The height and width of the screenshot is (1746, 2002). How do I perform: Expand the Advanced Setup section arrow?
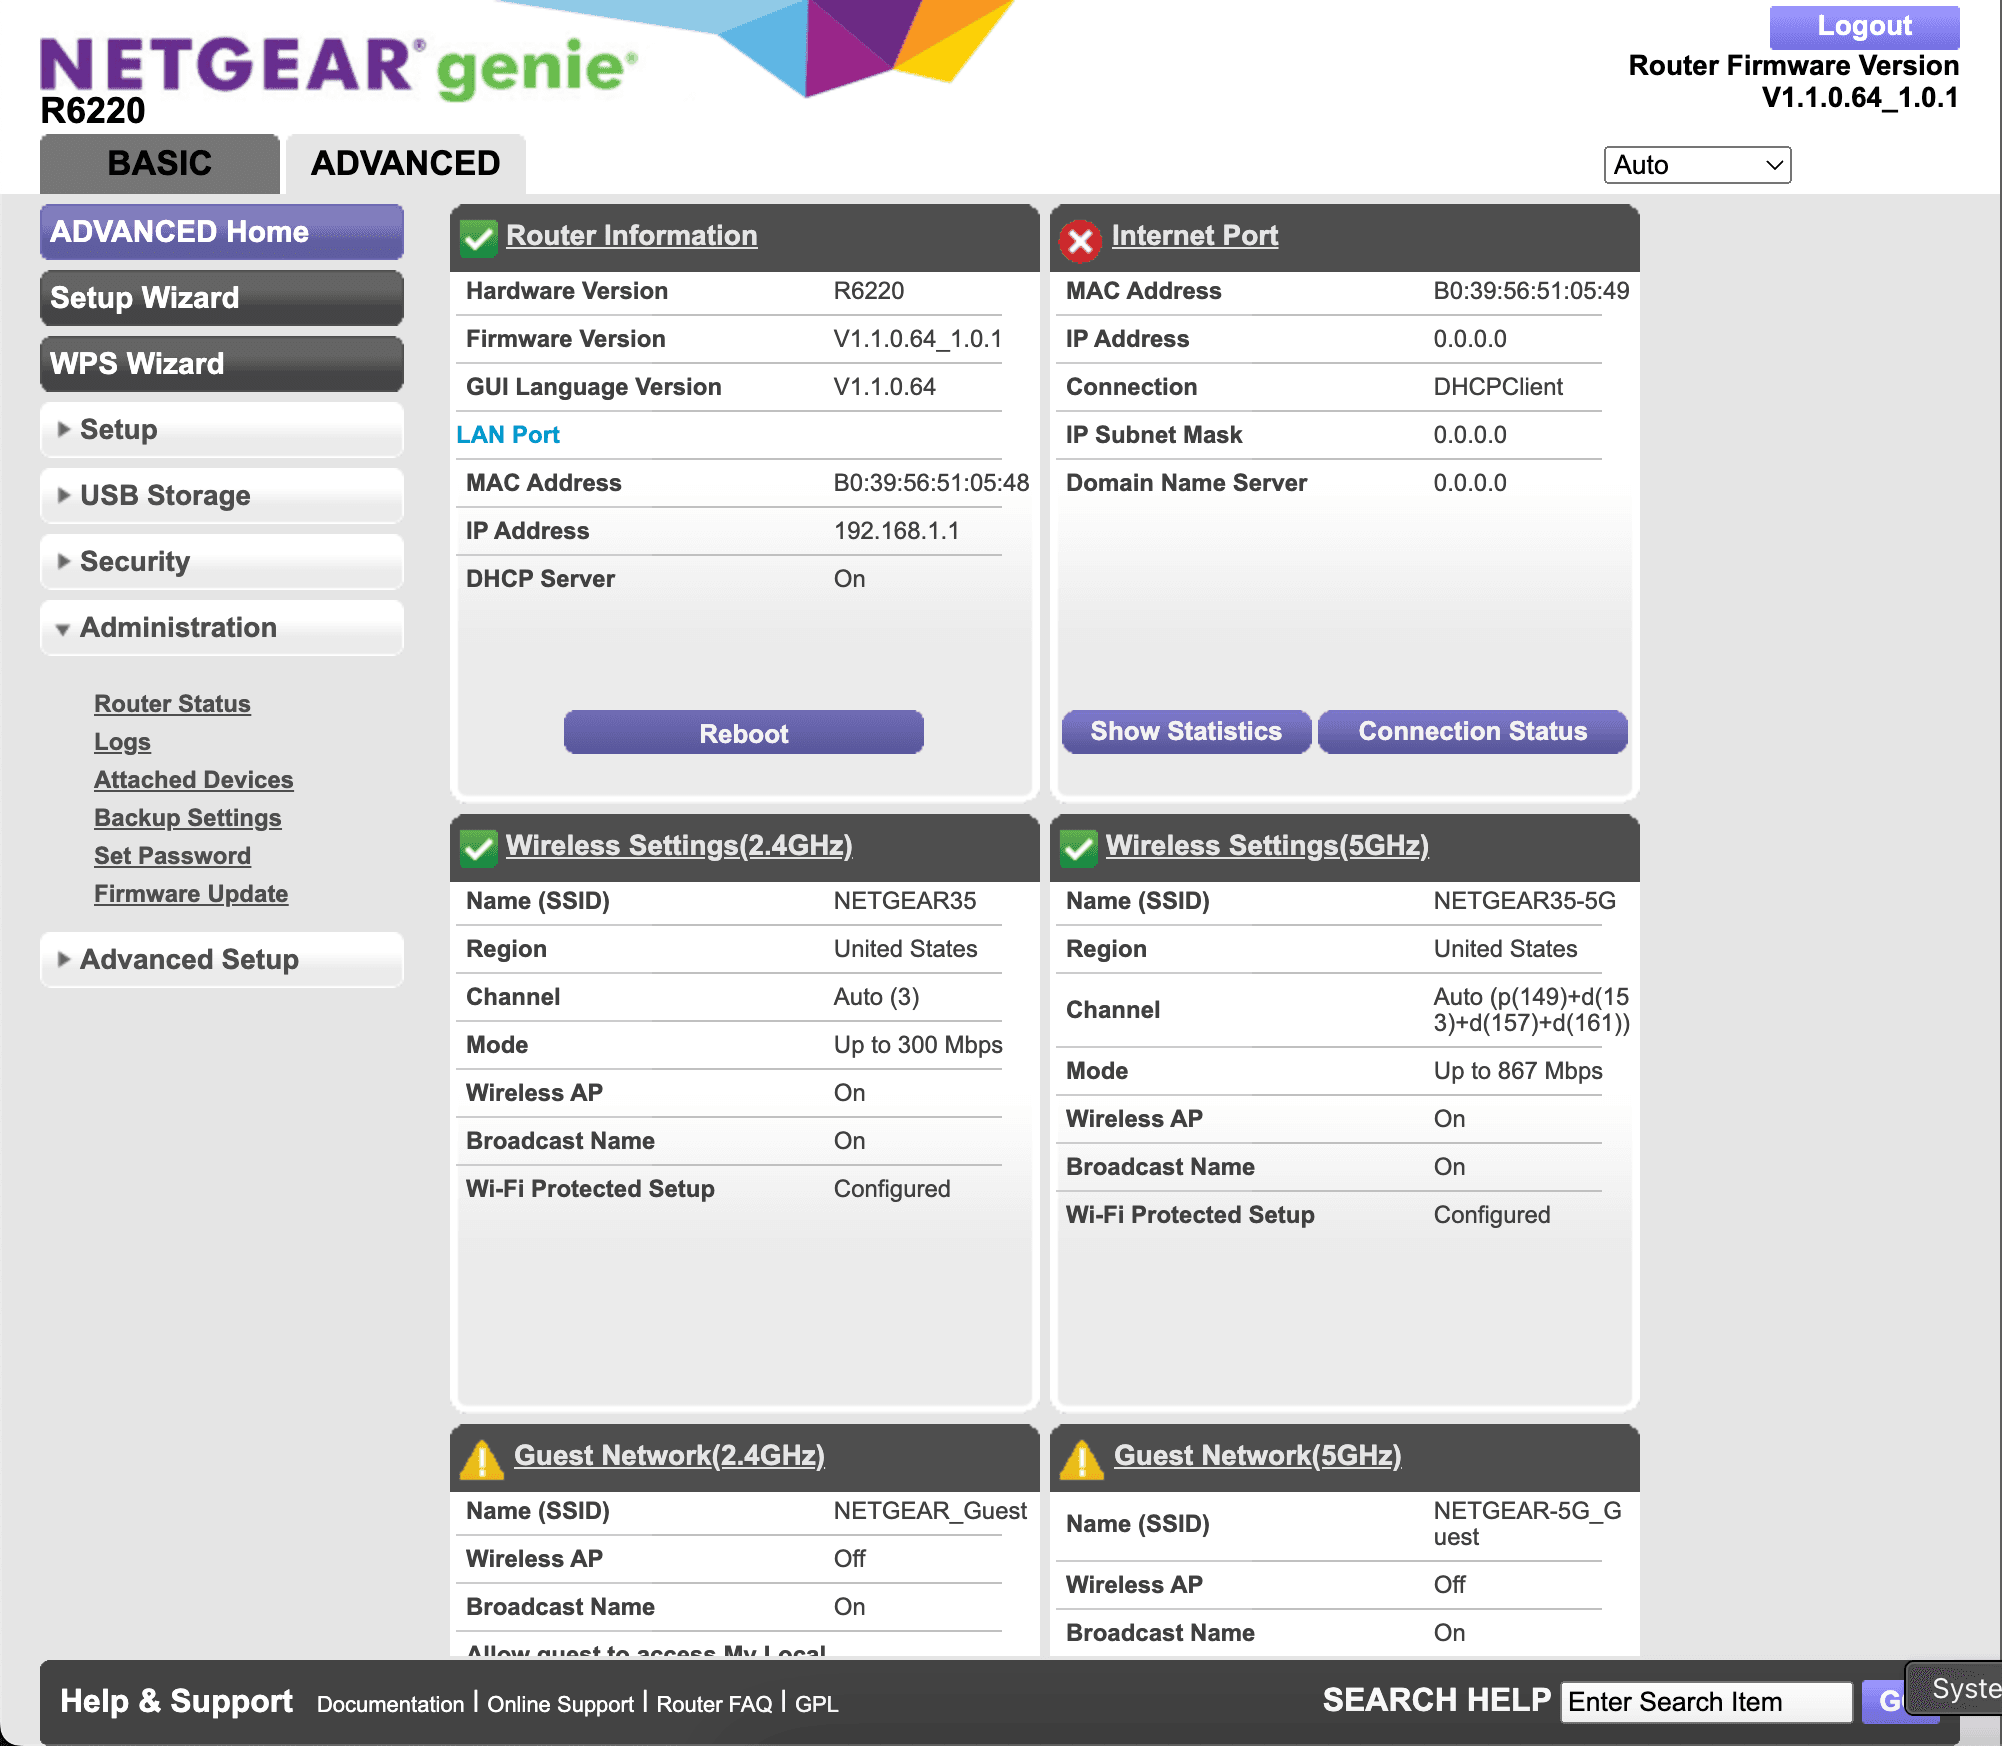64,959
